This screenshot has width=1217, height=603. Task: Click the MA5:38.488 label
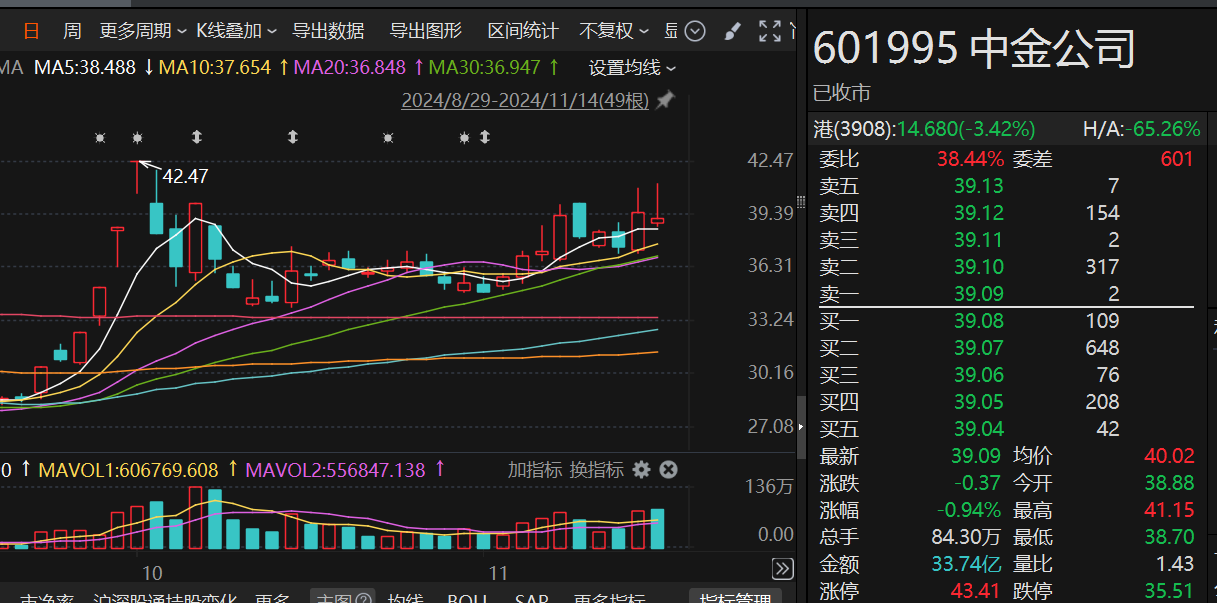(85, 69)
